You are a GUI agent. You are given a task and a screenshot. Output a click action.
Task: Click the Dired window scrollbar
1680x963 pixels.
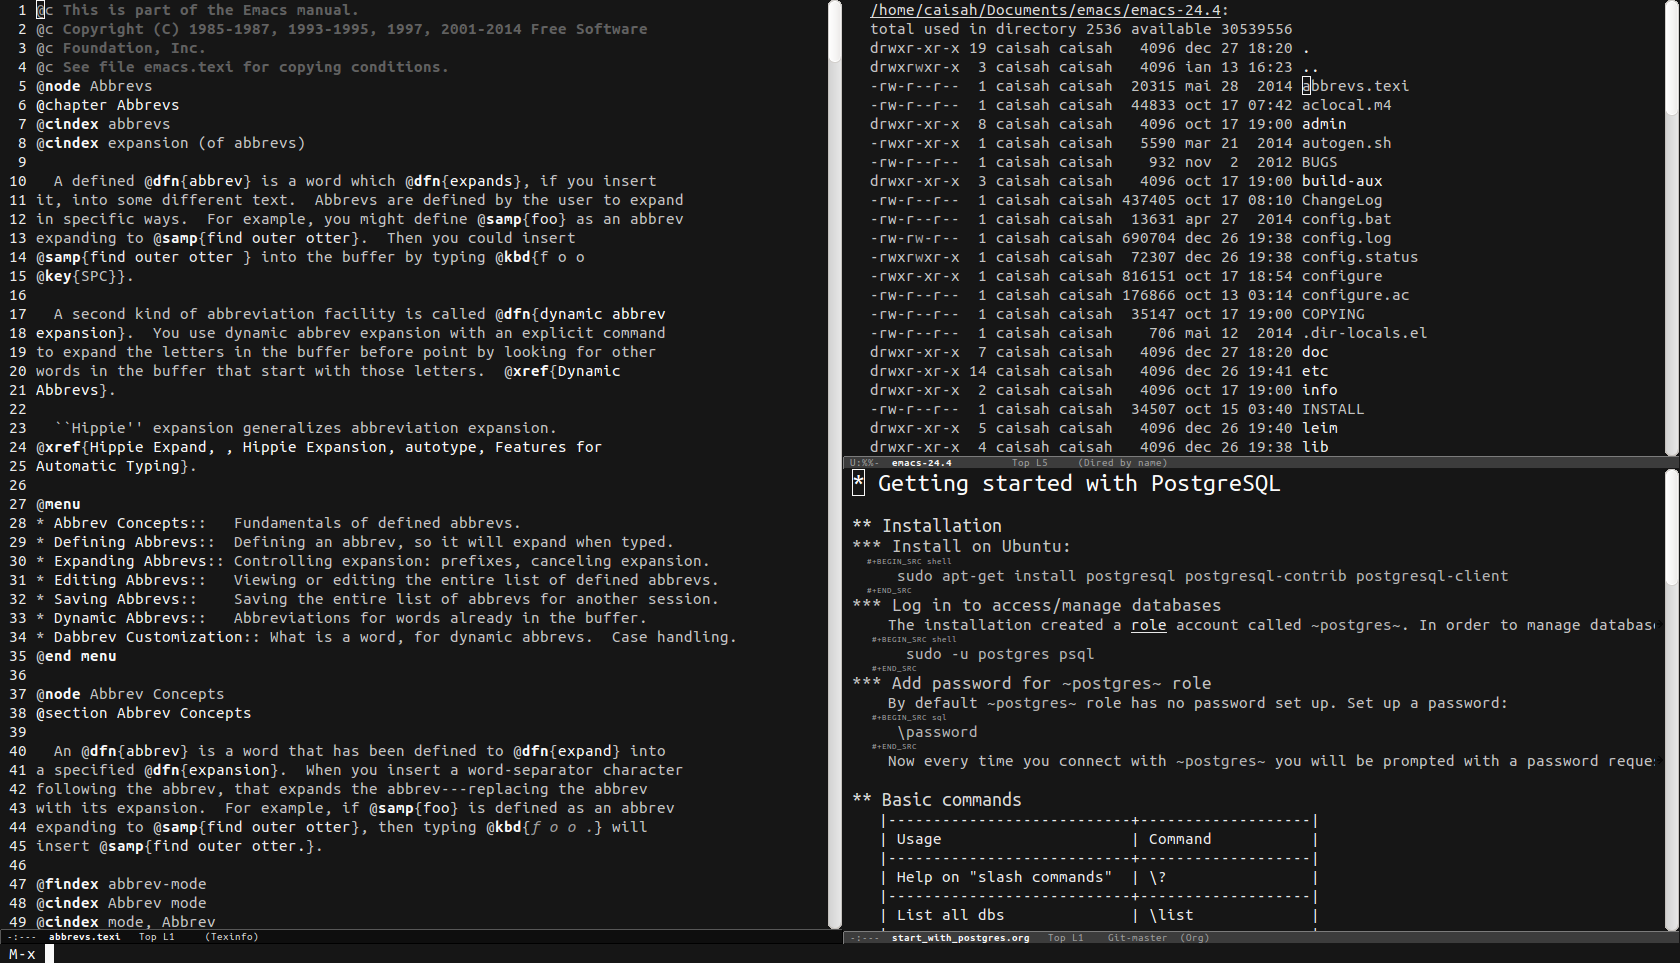tap(1672, 228)
